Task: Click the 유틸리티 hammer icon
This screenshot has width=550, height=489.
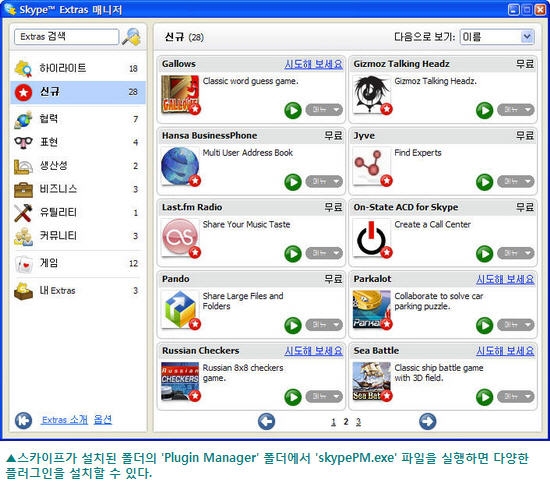Action: point(23,213)
